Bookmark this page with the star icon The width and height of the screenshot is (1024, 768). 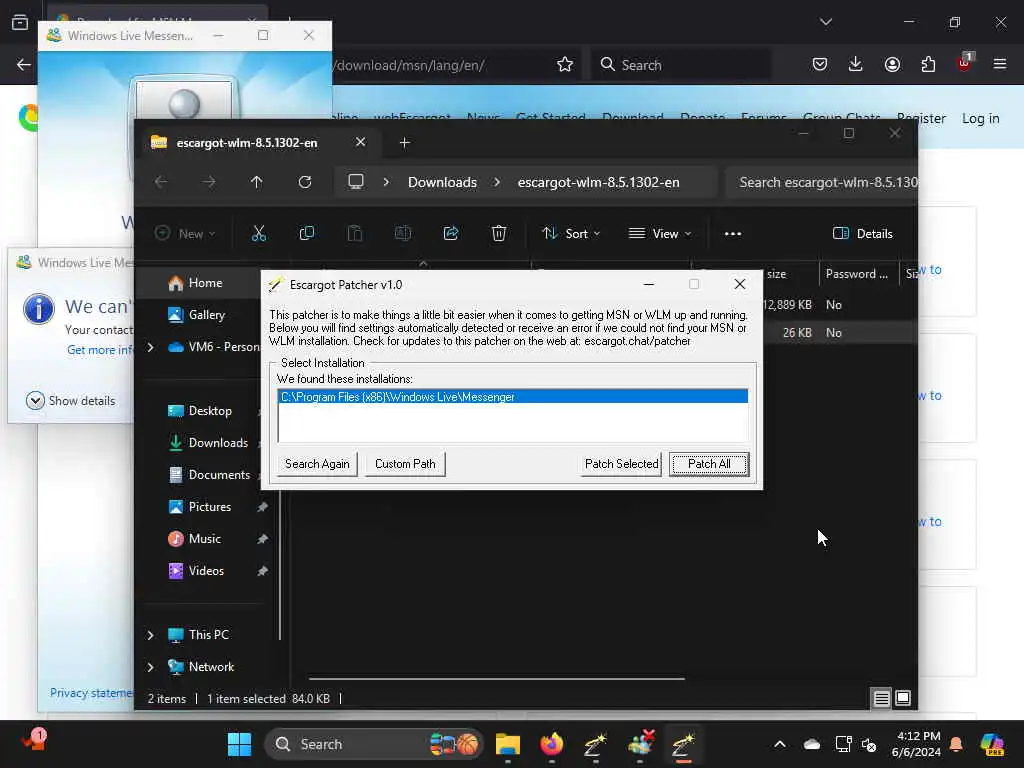pos(565,65)
